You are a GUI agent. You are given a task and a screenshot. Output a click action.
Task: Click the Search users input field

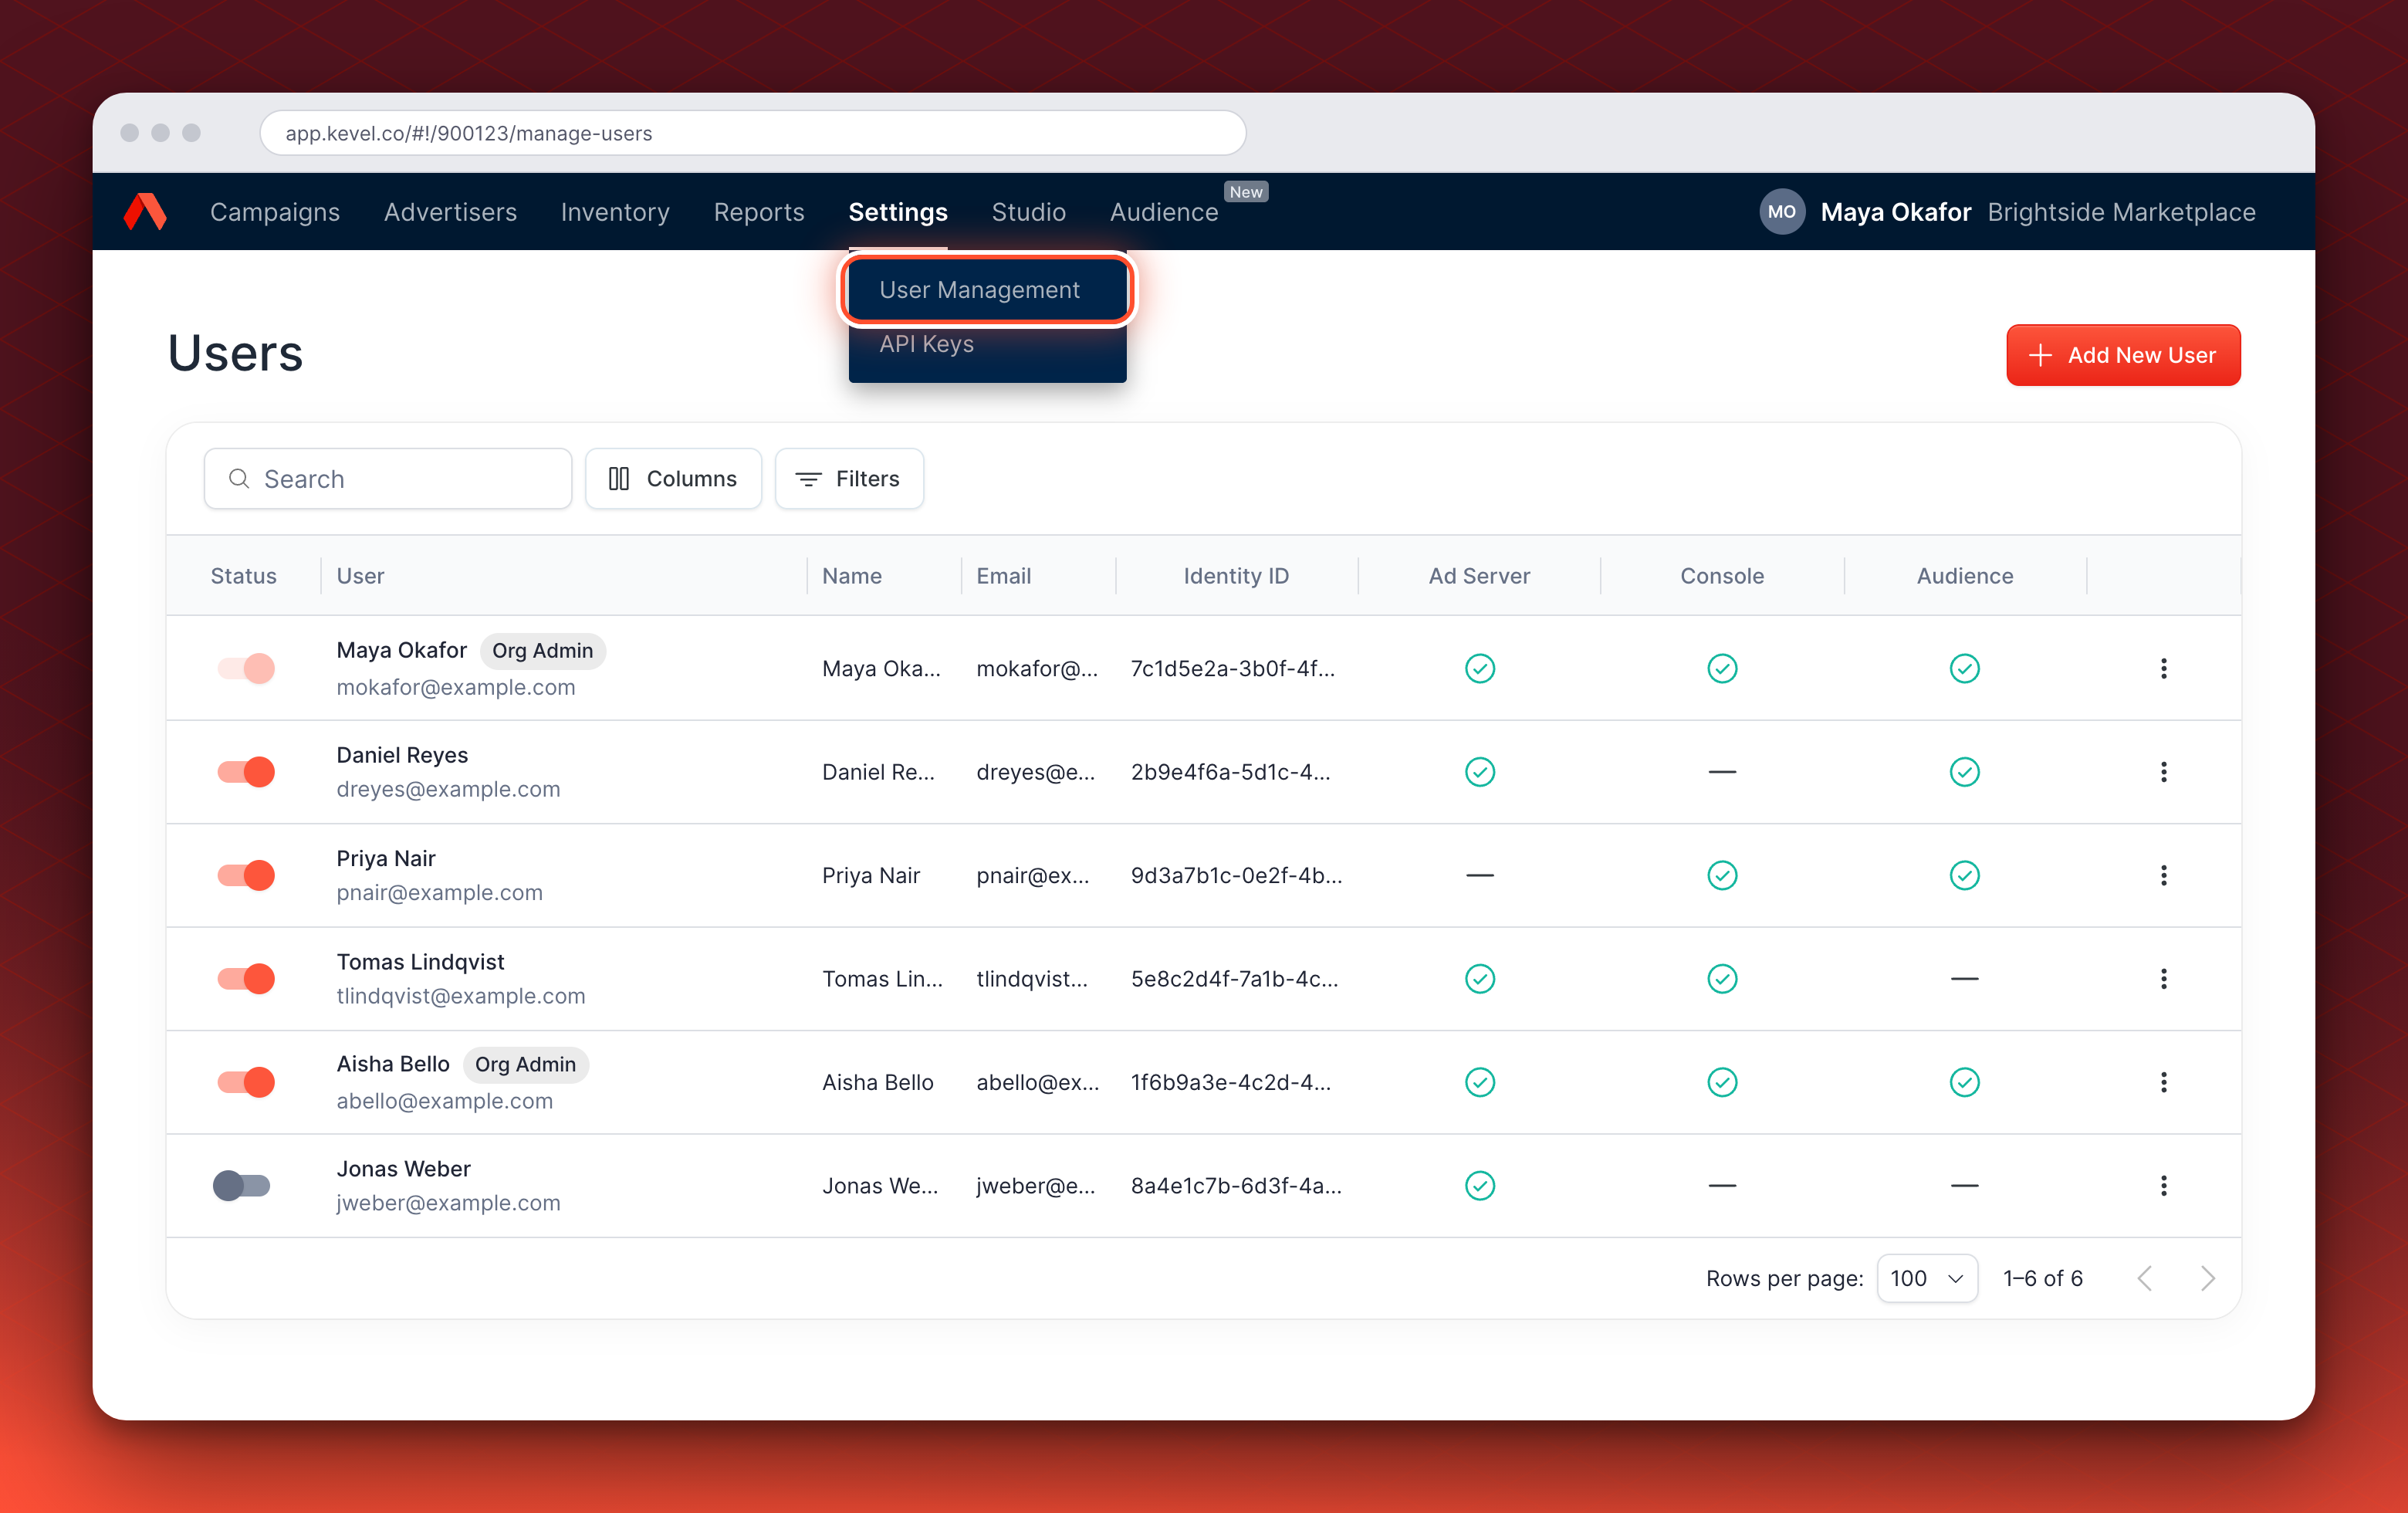(x=388, y=479)
